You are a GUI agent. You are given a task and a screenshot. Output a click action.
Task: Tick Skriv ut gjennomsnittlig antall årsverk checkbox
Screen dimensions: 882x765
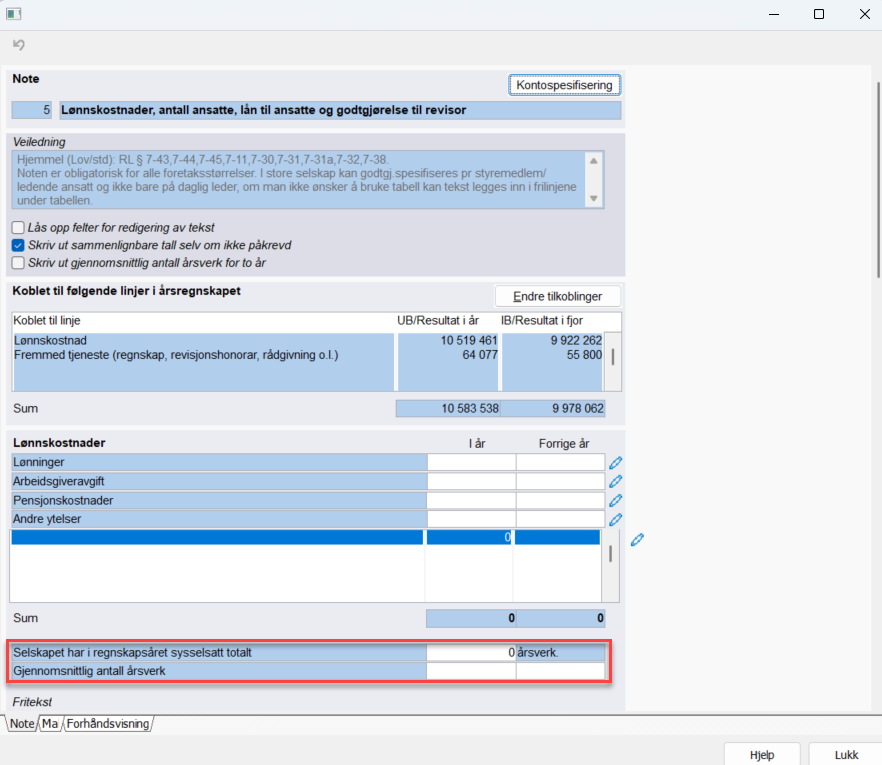point(18,263)
